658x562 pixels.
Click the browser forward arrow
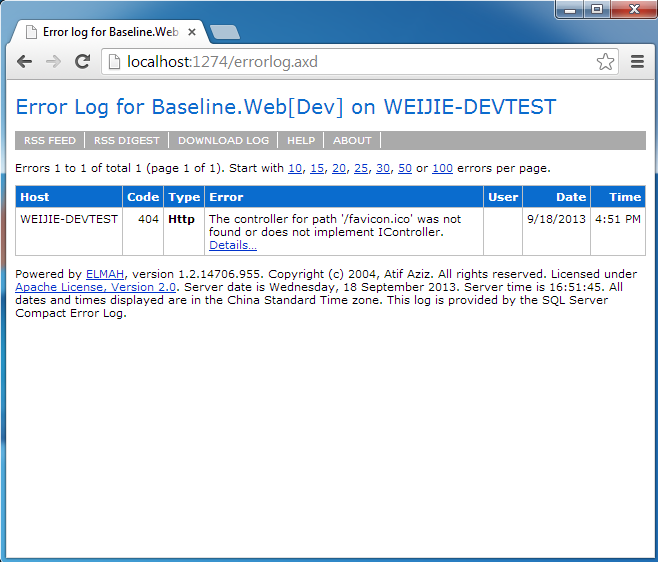coord(53,62)
